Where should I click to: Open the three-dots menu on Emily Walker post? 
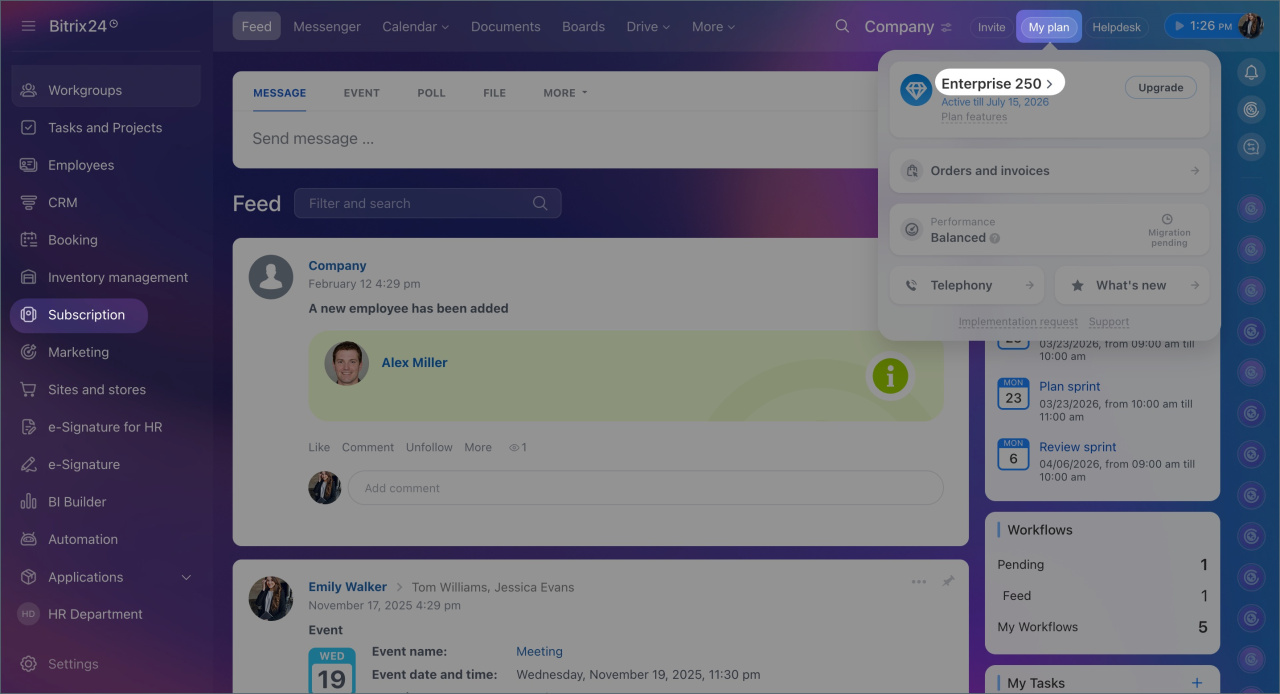pyautogui.click(x=918, y=581)
